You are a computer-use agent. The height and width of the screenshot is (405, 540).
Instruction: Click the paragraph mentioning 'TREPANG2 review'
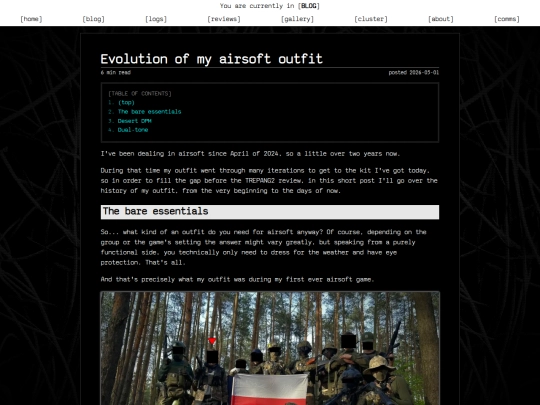(x=269, y=180)
